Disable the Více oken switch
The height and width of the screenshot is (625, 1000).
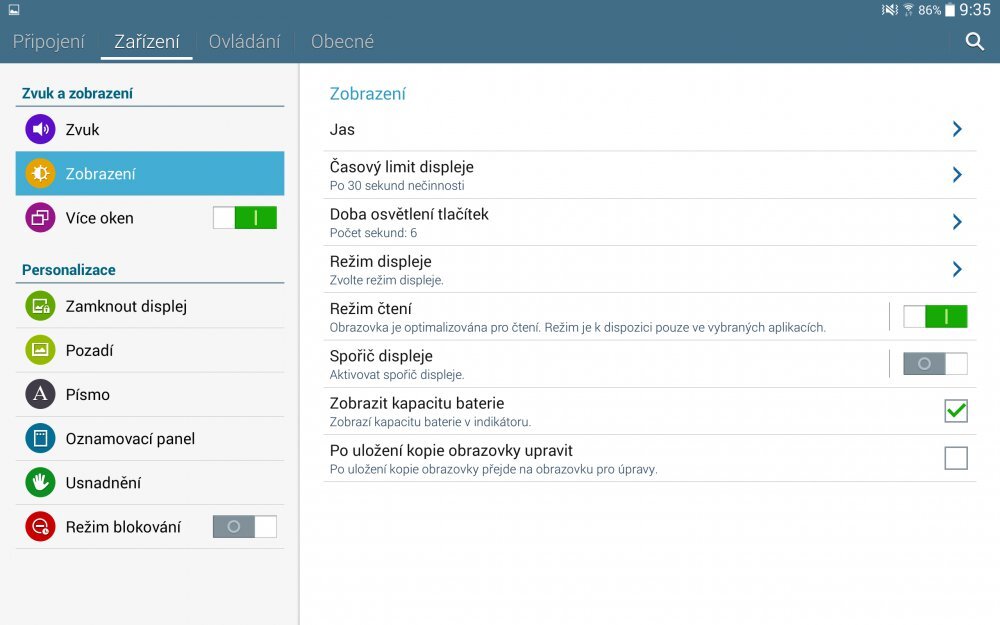pyautogui.click(x=245, y=218)
